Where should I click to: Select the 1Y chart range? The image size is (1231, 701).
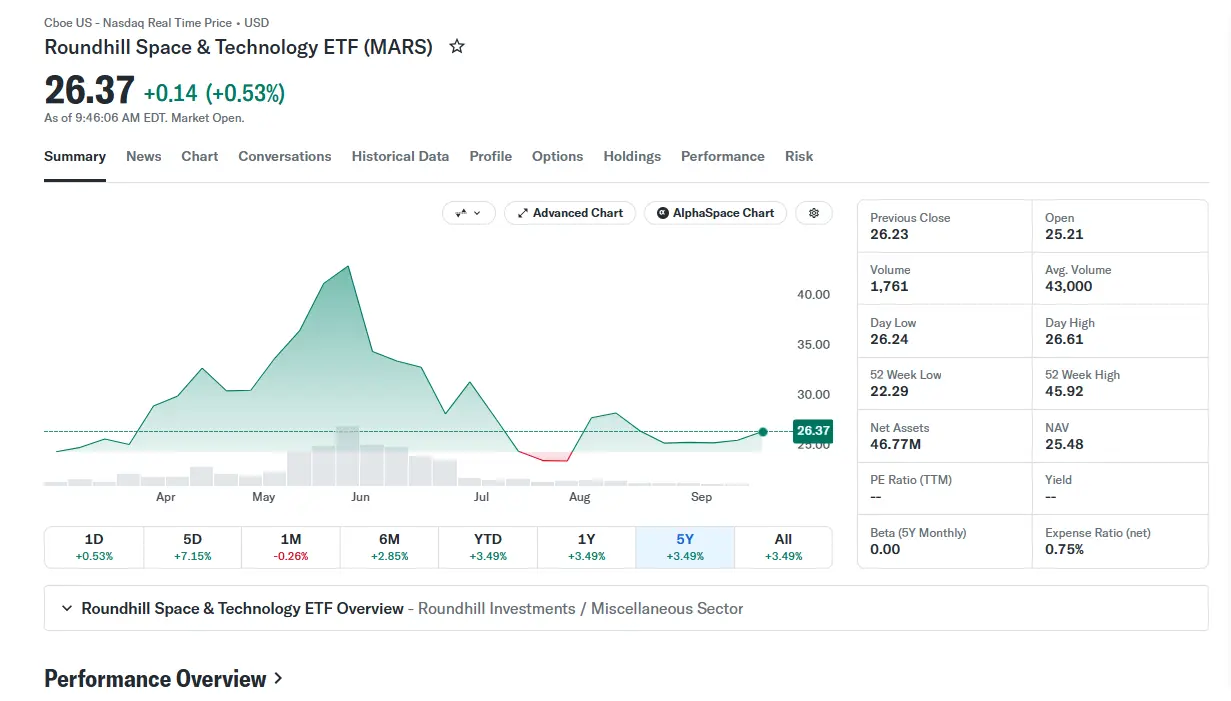point(586,547)
